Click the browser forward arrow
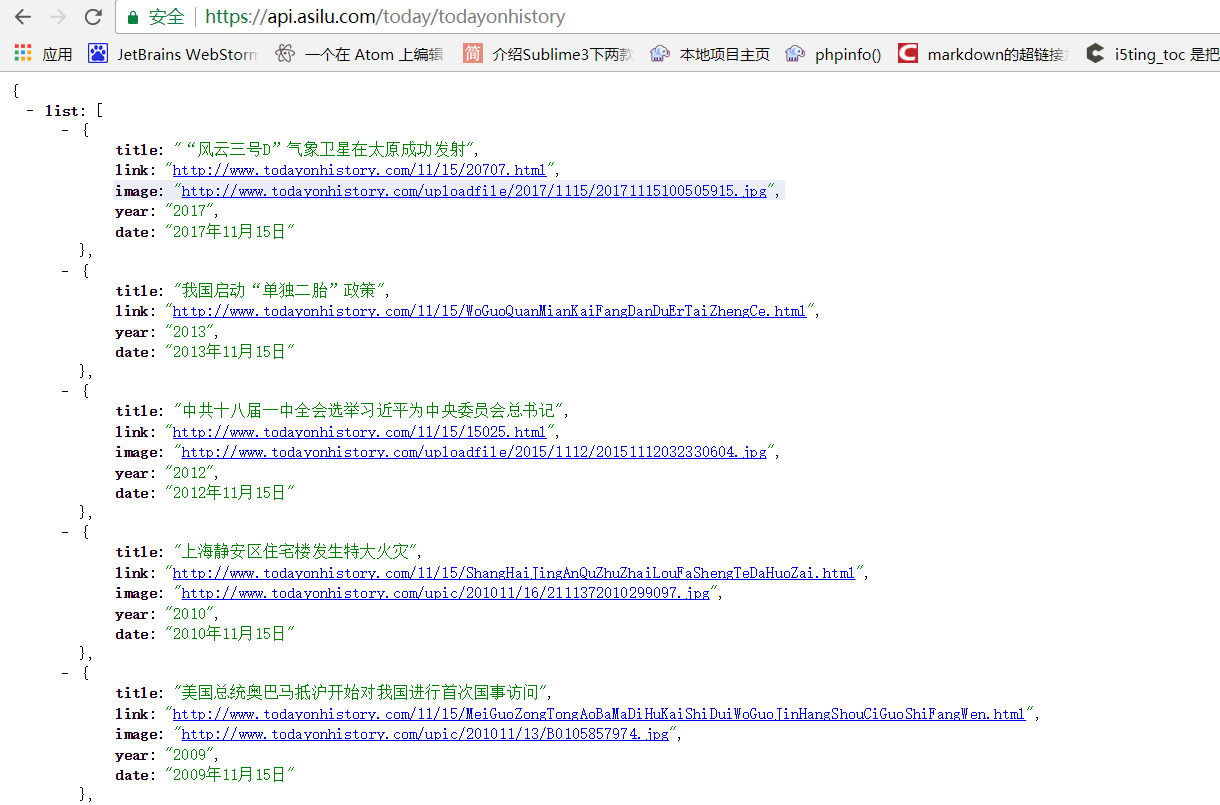Viewport: 1220px width, 805px height. pyautogui.click(x=58, y=17)
